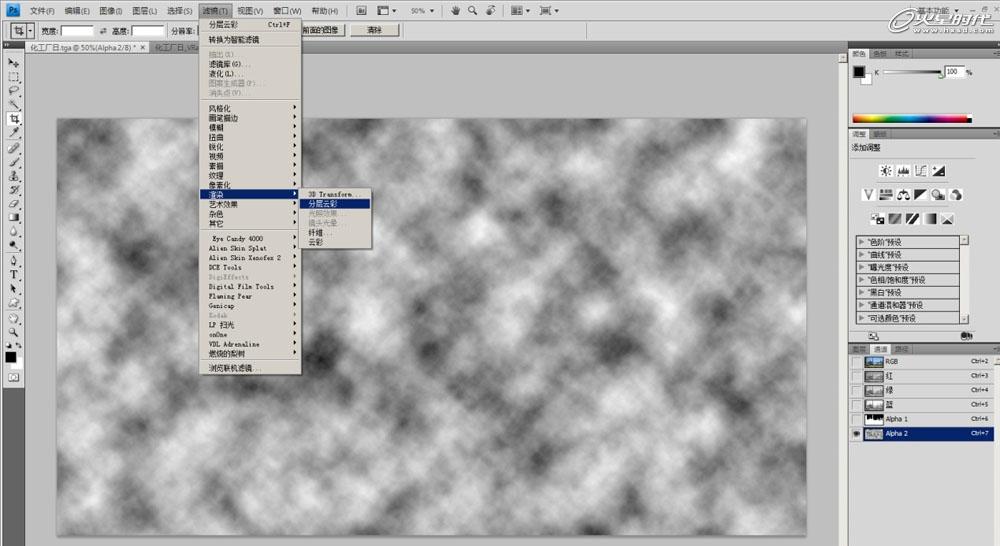Click the Zoom magnifier in application bar
This screenshot has height=546, width=1000.
(x=473, y=10)
